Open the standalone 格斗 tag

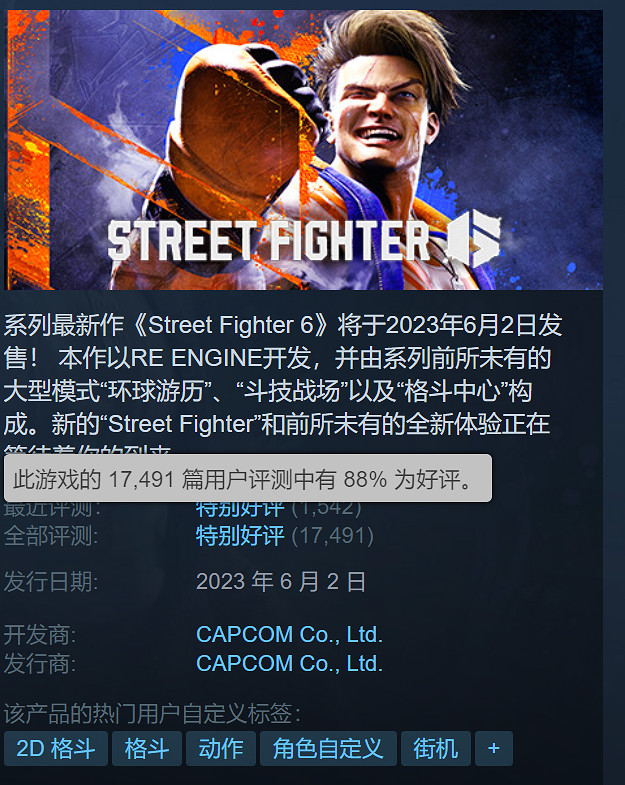coord(147,748)
